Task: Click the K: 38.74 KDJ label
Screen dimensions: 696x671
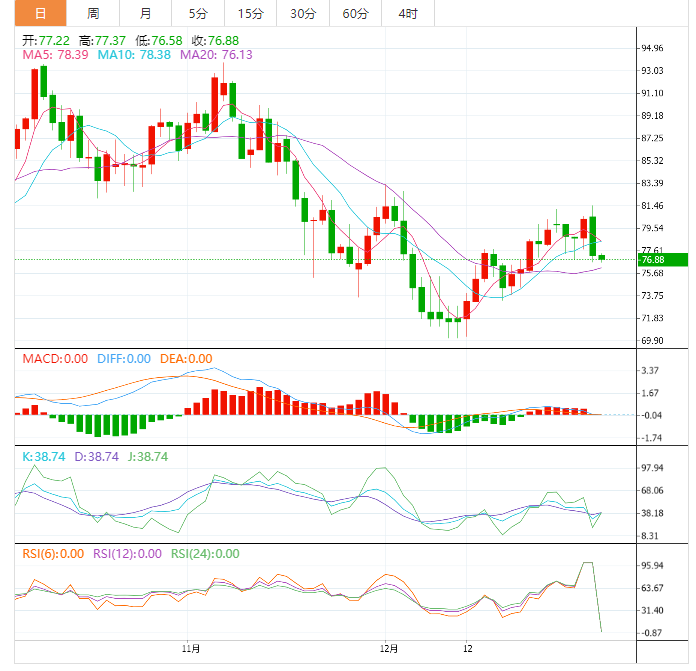Action: point(44,456)
